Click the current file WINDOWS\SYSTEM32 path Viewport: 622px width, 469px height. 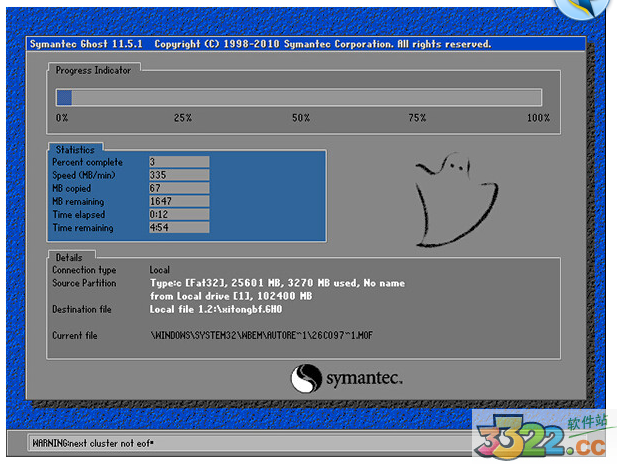tap(261, 335)
